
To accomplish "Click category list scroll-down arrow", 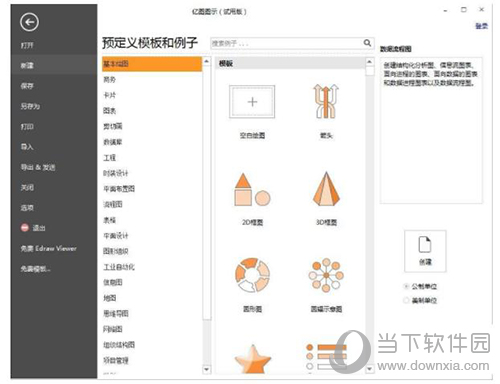I will (207, 369).
